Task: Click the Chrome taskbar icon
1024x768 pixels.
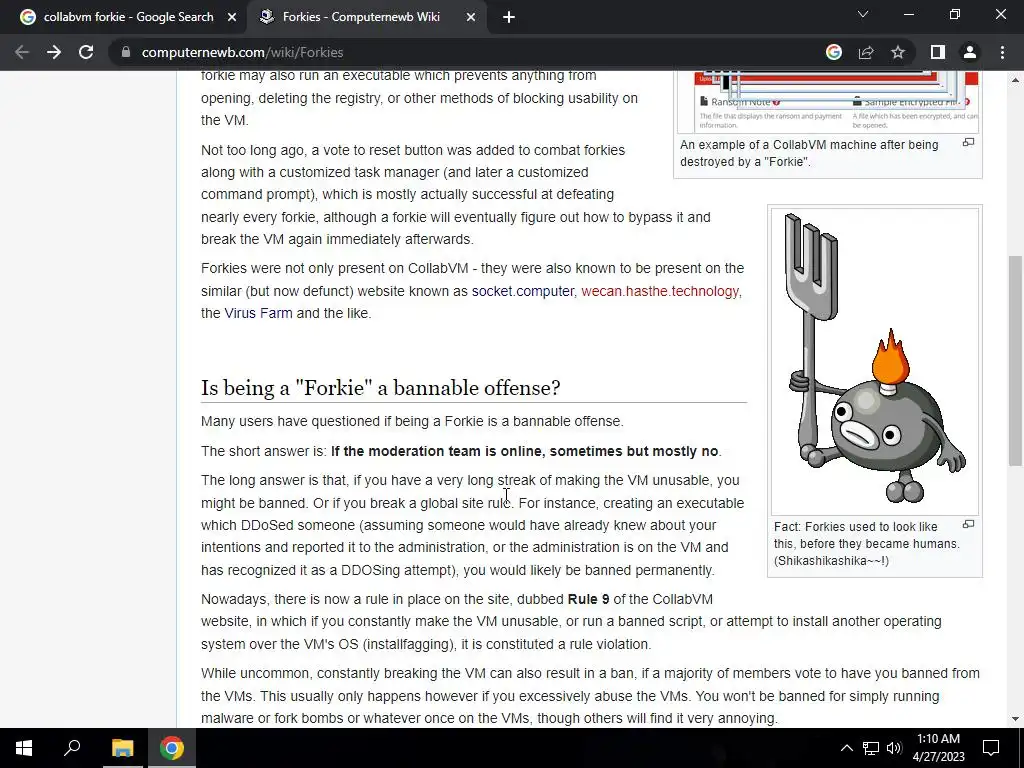Action: (x=172, y=748)
